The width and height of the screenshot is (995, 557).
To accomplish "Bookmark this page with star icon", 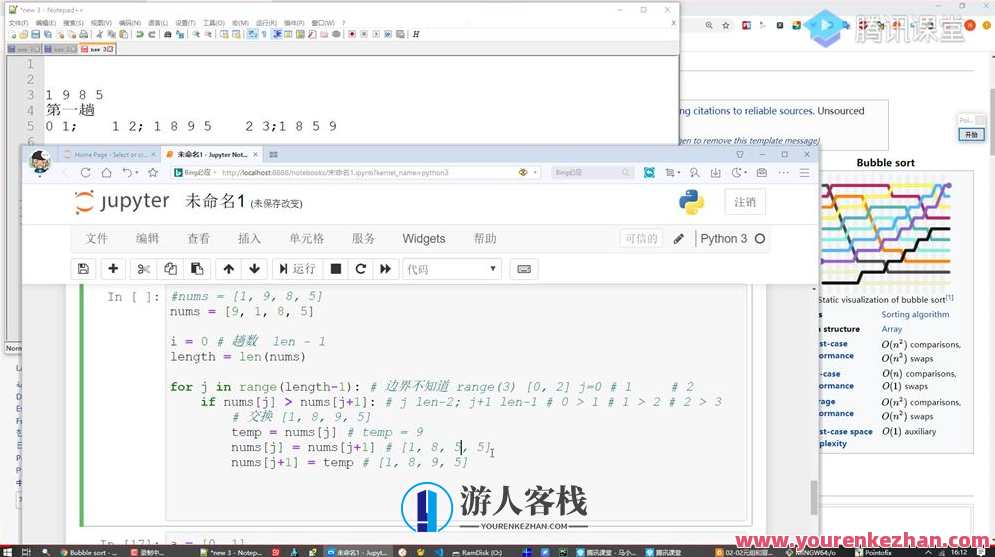I will tap(153, 173).
